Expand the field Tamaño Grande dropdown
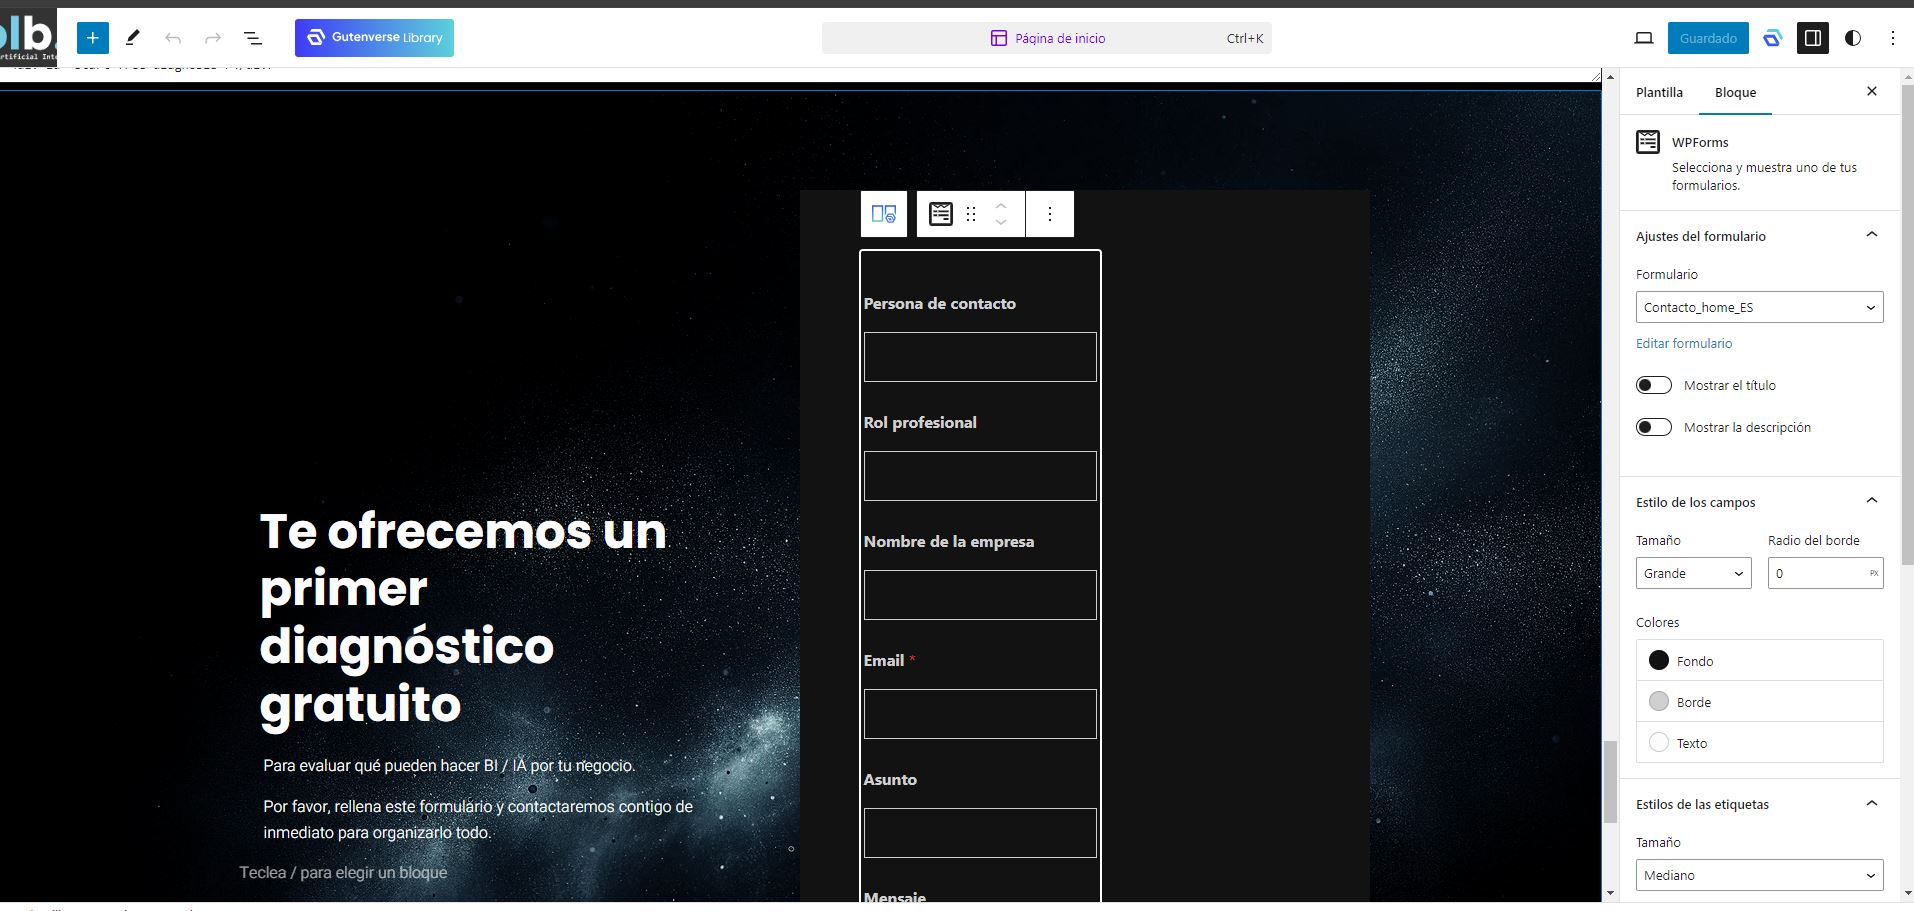This screenshot has width=1914, height=911. pos(1693,573)
